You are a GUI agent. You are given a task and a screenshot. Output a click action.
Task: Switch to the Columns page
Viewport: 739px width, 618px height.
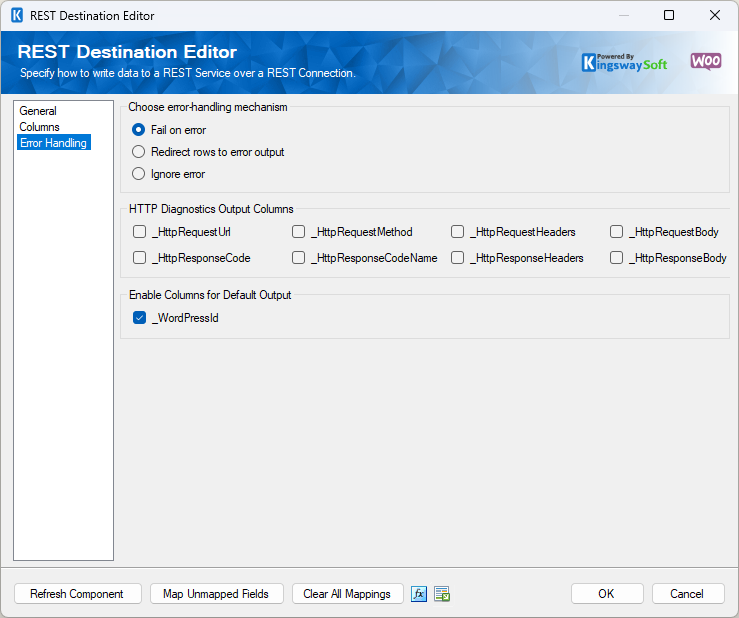(40, 127)
